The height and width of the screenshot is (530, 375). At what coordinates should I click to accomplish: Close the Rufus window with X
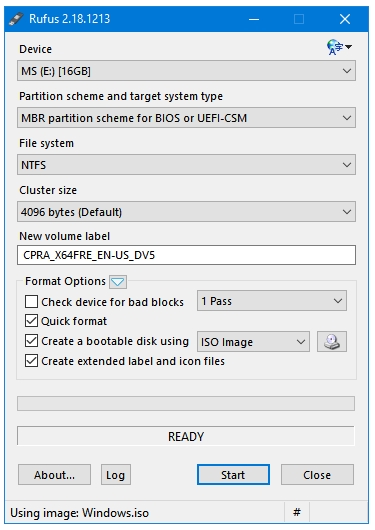pos(345,19)
